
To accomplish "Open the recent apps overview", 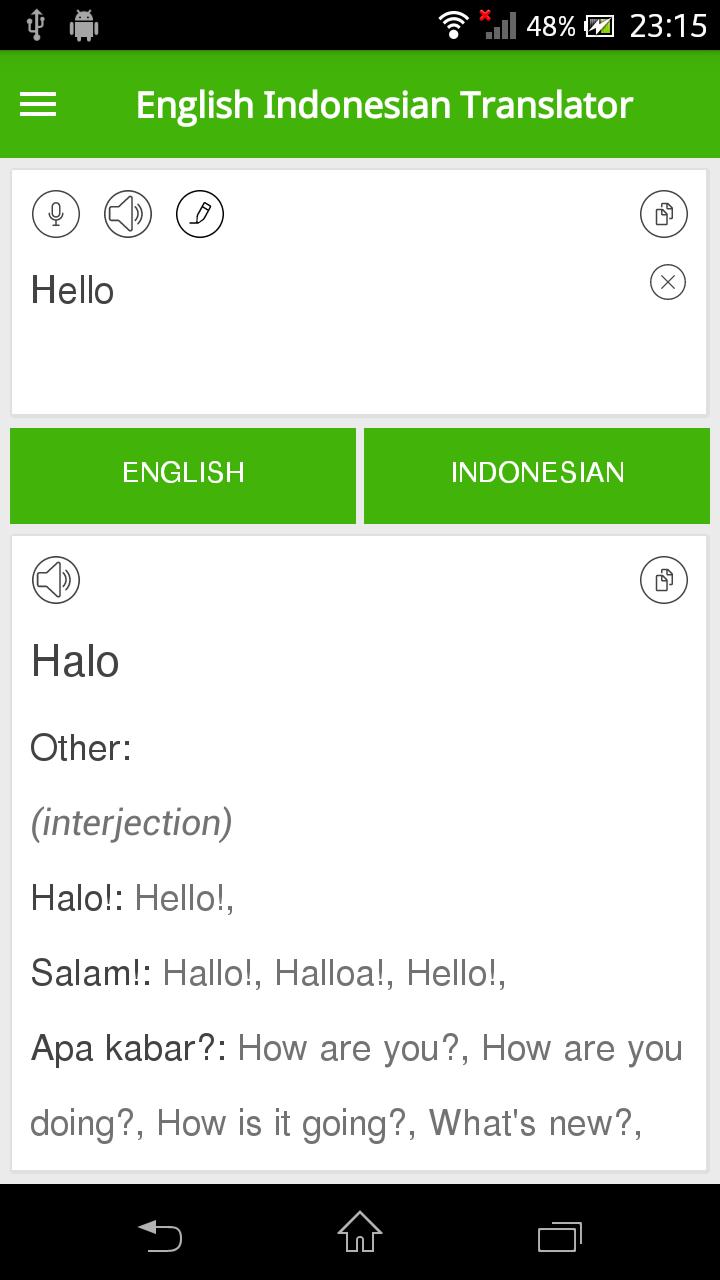I will [x=560, y=1234].
